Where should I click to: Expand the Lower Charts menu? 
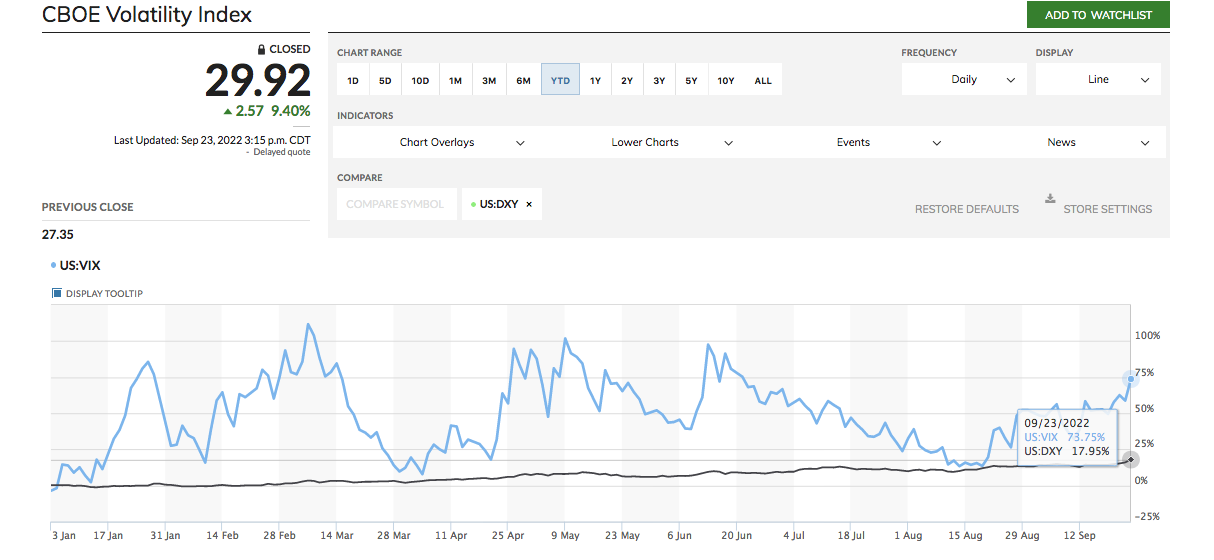[671, 143]
